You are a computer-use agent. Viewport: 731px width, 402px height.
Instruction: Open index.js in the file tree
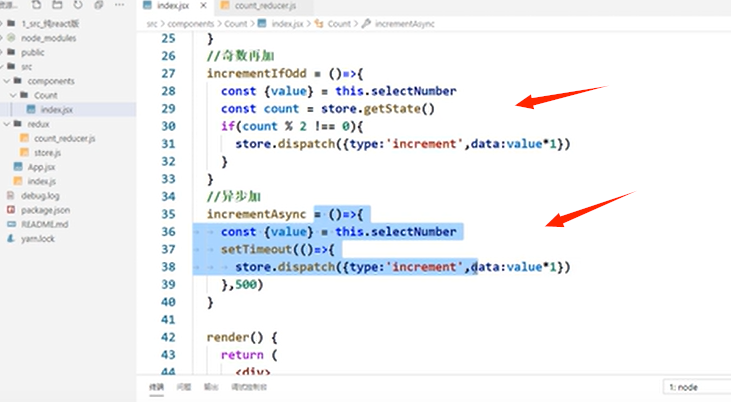tap(41, 181)
